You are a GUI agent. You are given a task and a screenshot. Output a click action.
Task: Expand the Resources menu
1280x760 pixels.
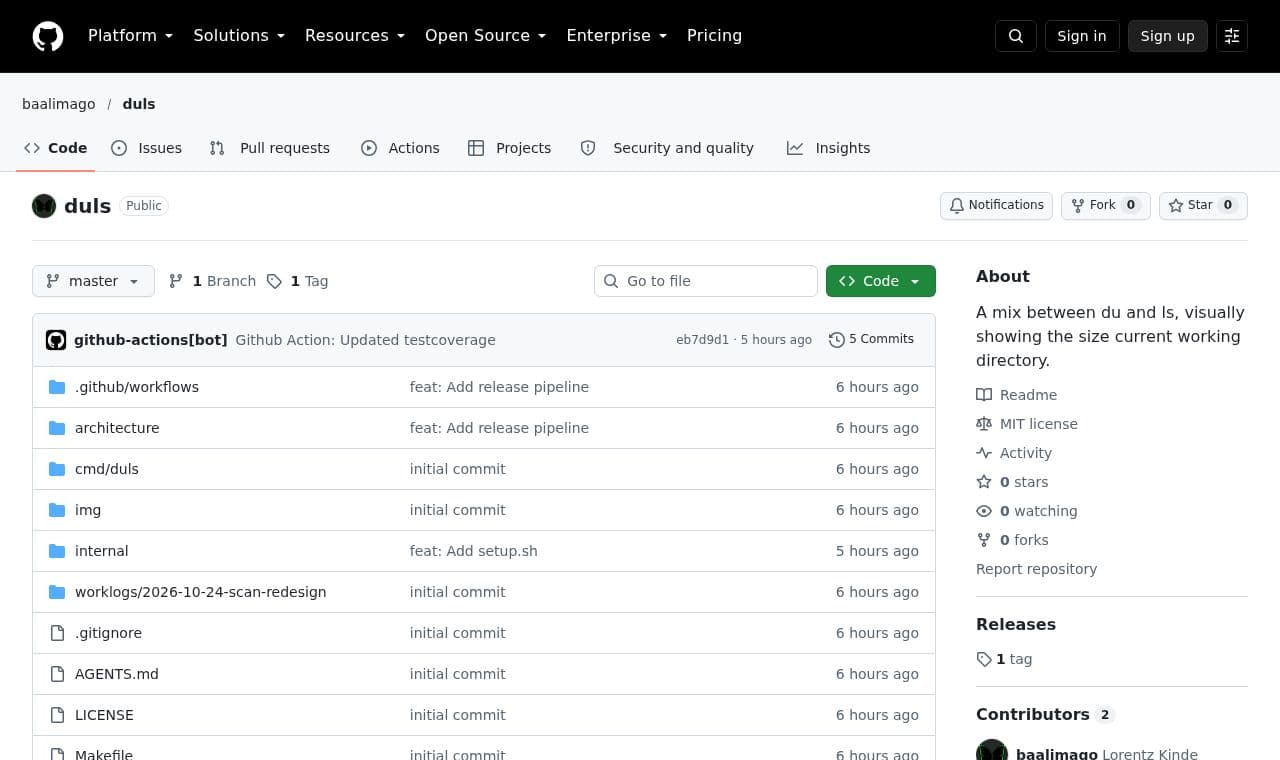pyautogui.click(x=355, y=36)
